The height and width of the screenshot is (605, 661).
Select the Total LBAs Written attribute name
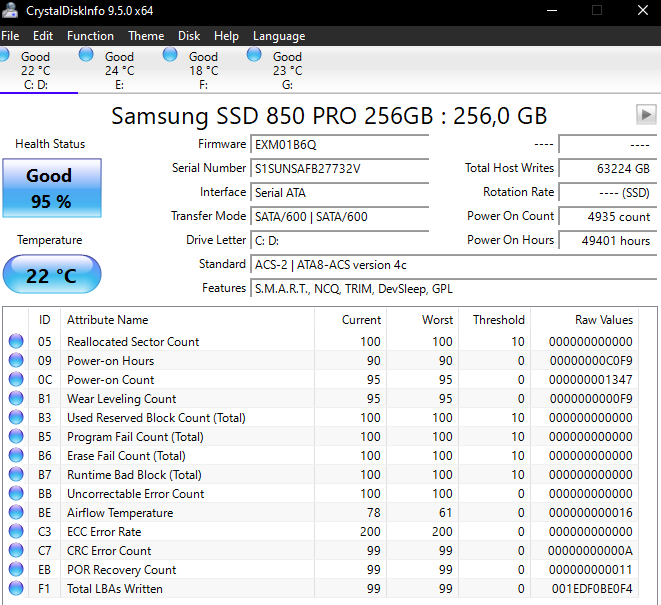coord(115,589)
